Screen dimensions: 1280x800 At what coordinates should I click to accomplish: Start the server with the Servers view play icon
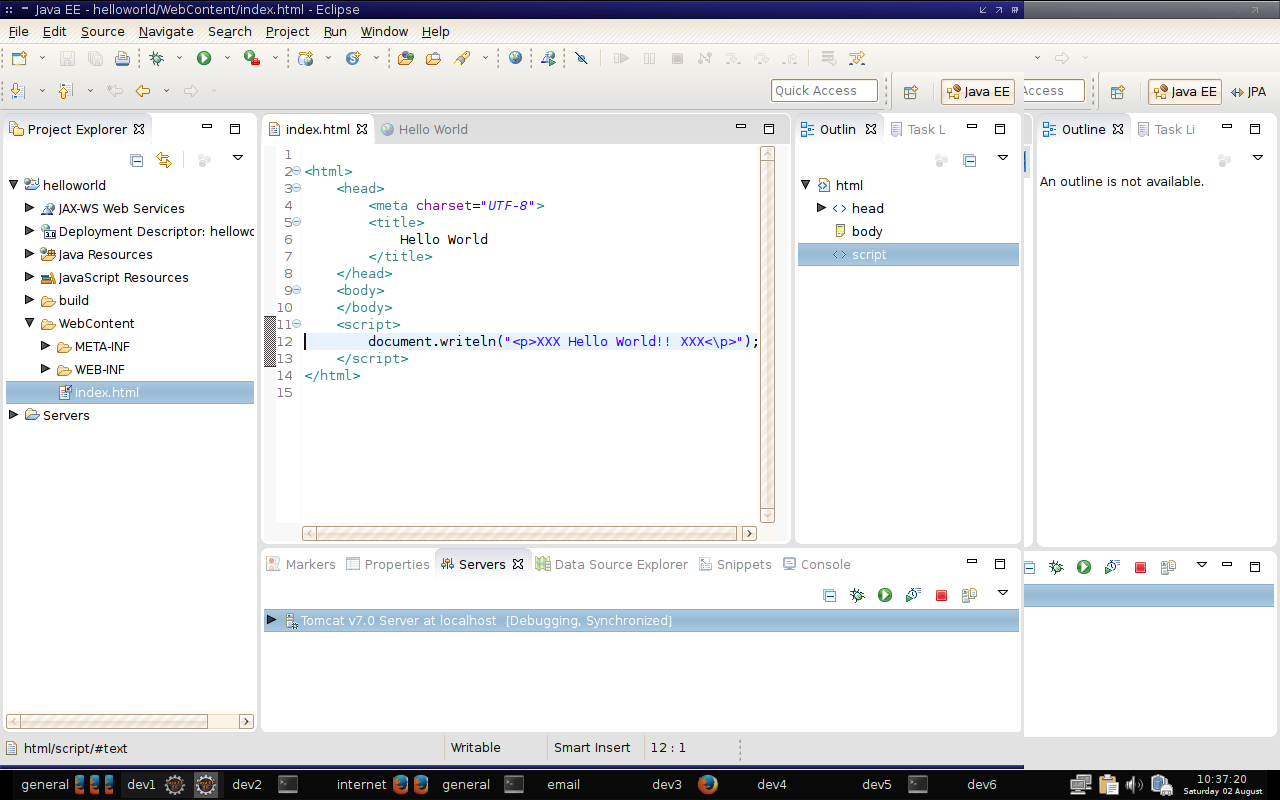click(x=885, y=595)
